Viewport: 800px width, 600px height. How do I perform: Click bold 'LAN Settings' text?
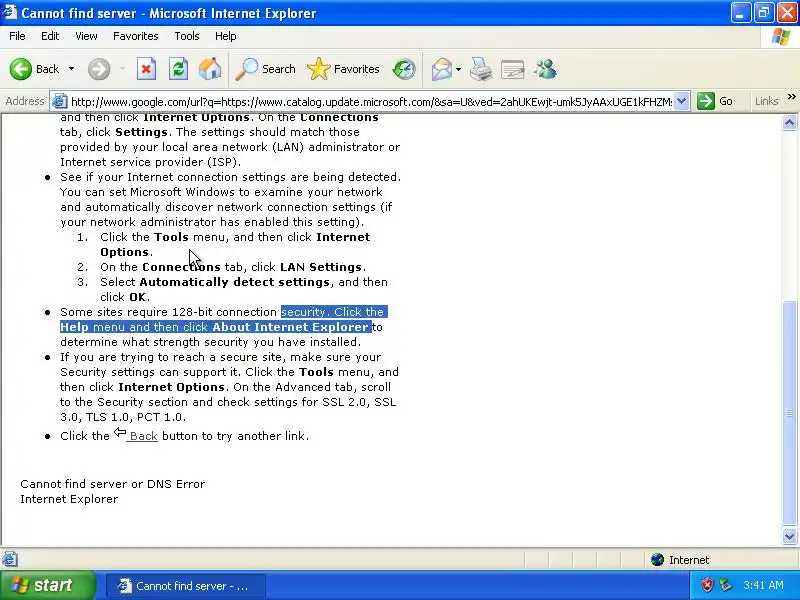[321, 267]
